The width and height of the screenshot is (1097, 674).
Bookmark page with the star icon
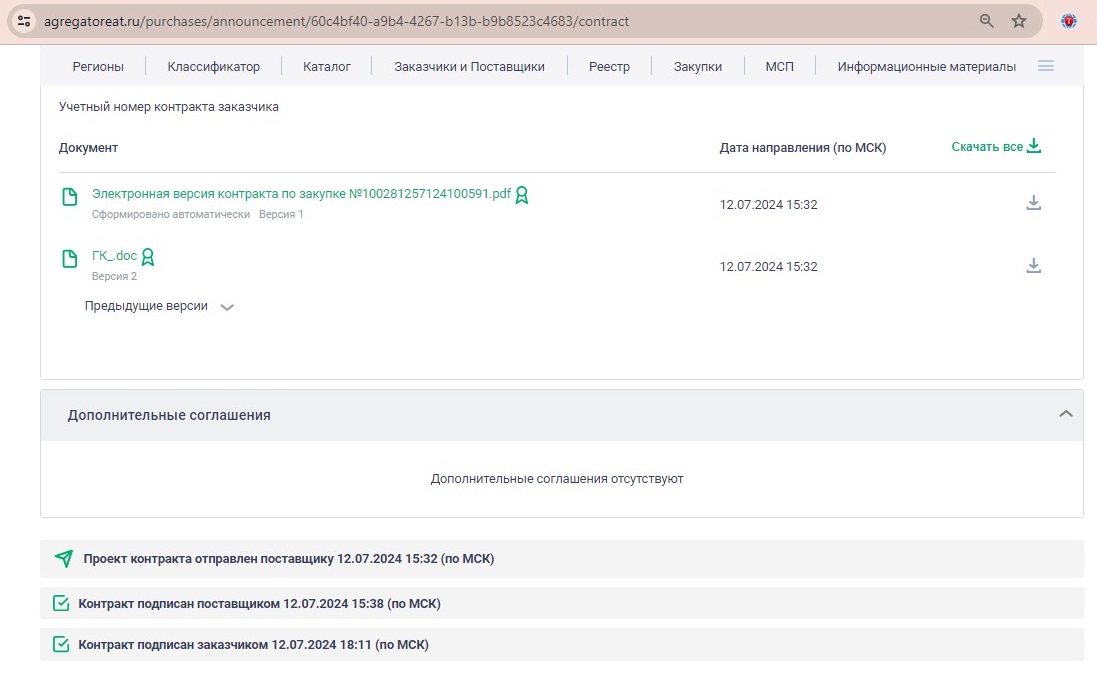(x=1019, y=21)
